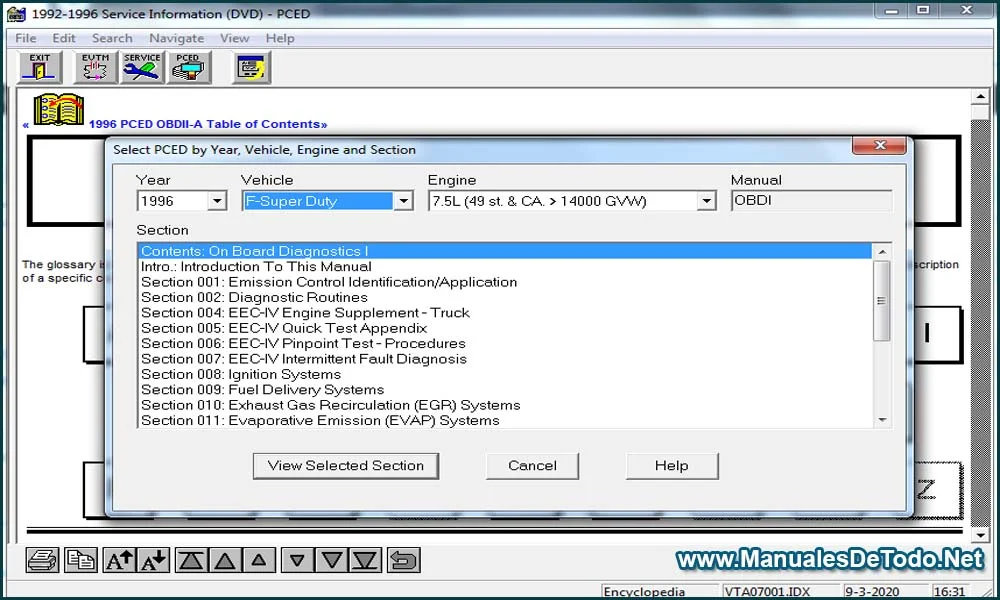Image resolution: width=1000 pixels, height=600 pixels.
Task: Select 'Contents: On Board Diagnostics I'
Action: (x=505, y=251)
